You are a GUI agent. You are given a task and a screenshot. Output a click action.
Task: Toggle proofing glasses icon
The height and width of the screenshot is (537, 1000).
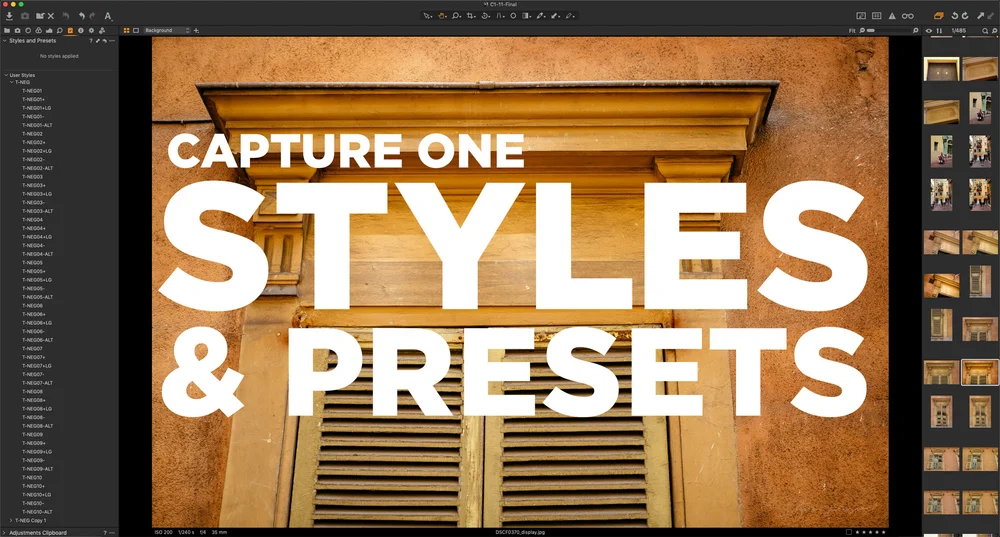coord(908,15)
